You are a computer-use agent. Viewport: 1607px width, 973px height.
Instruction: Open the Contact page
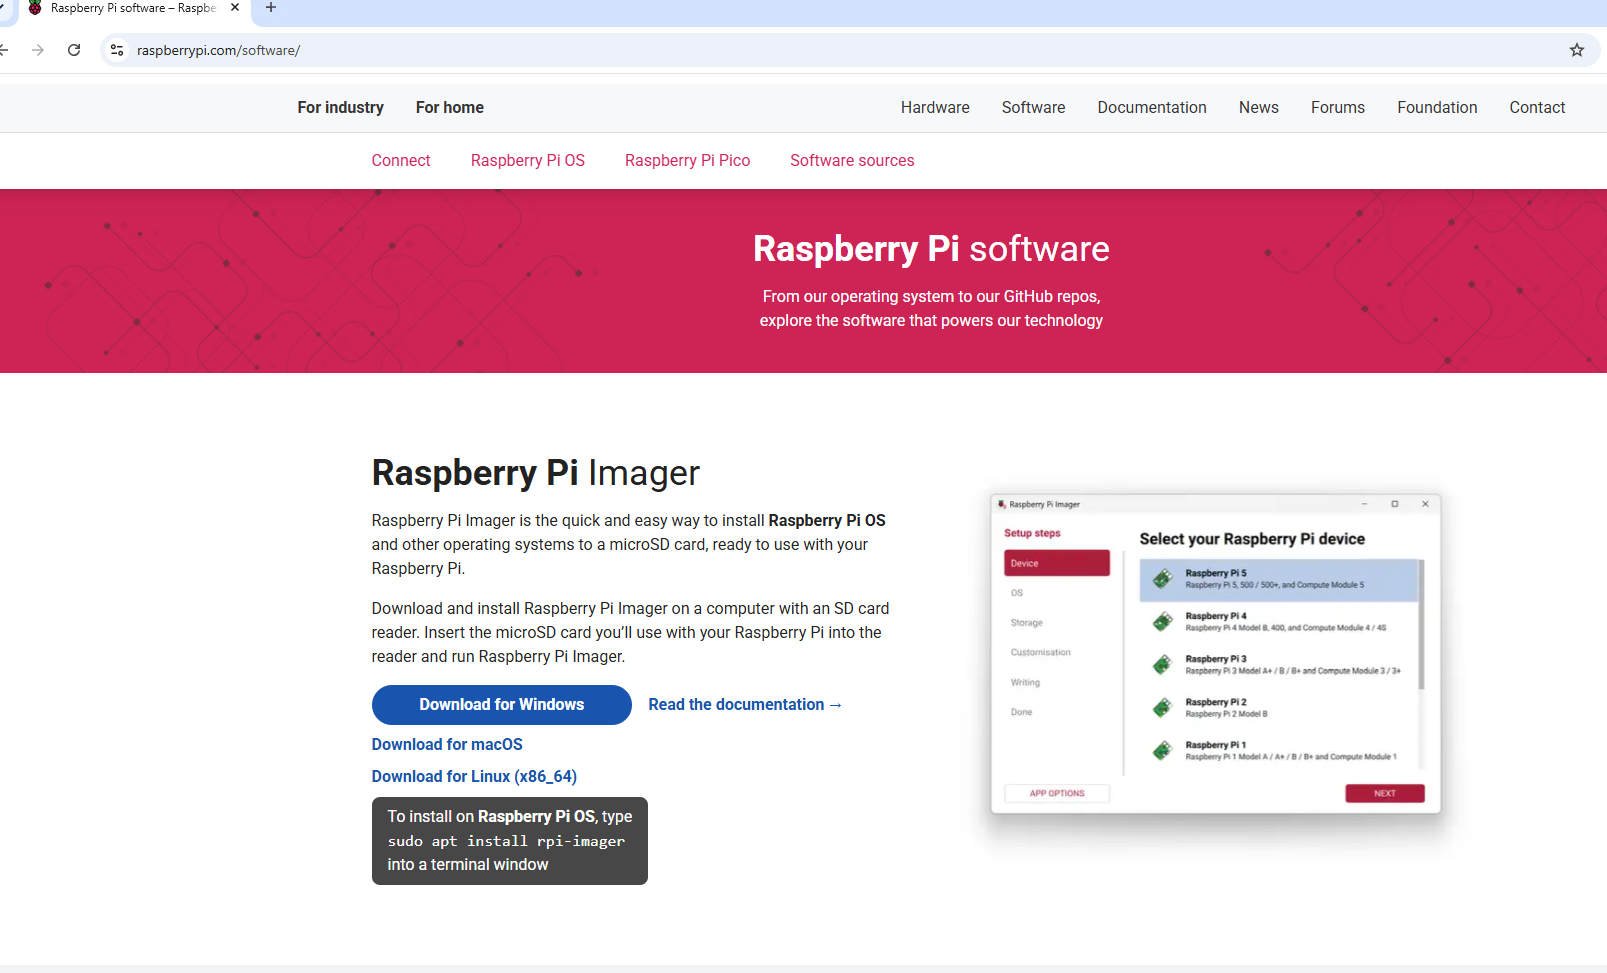tap(1537, 107)
